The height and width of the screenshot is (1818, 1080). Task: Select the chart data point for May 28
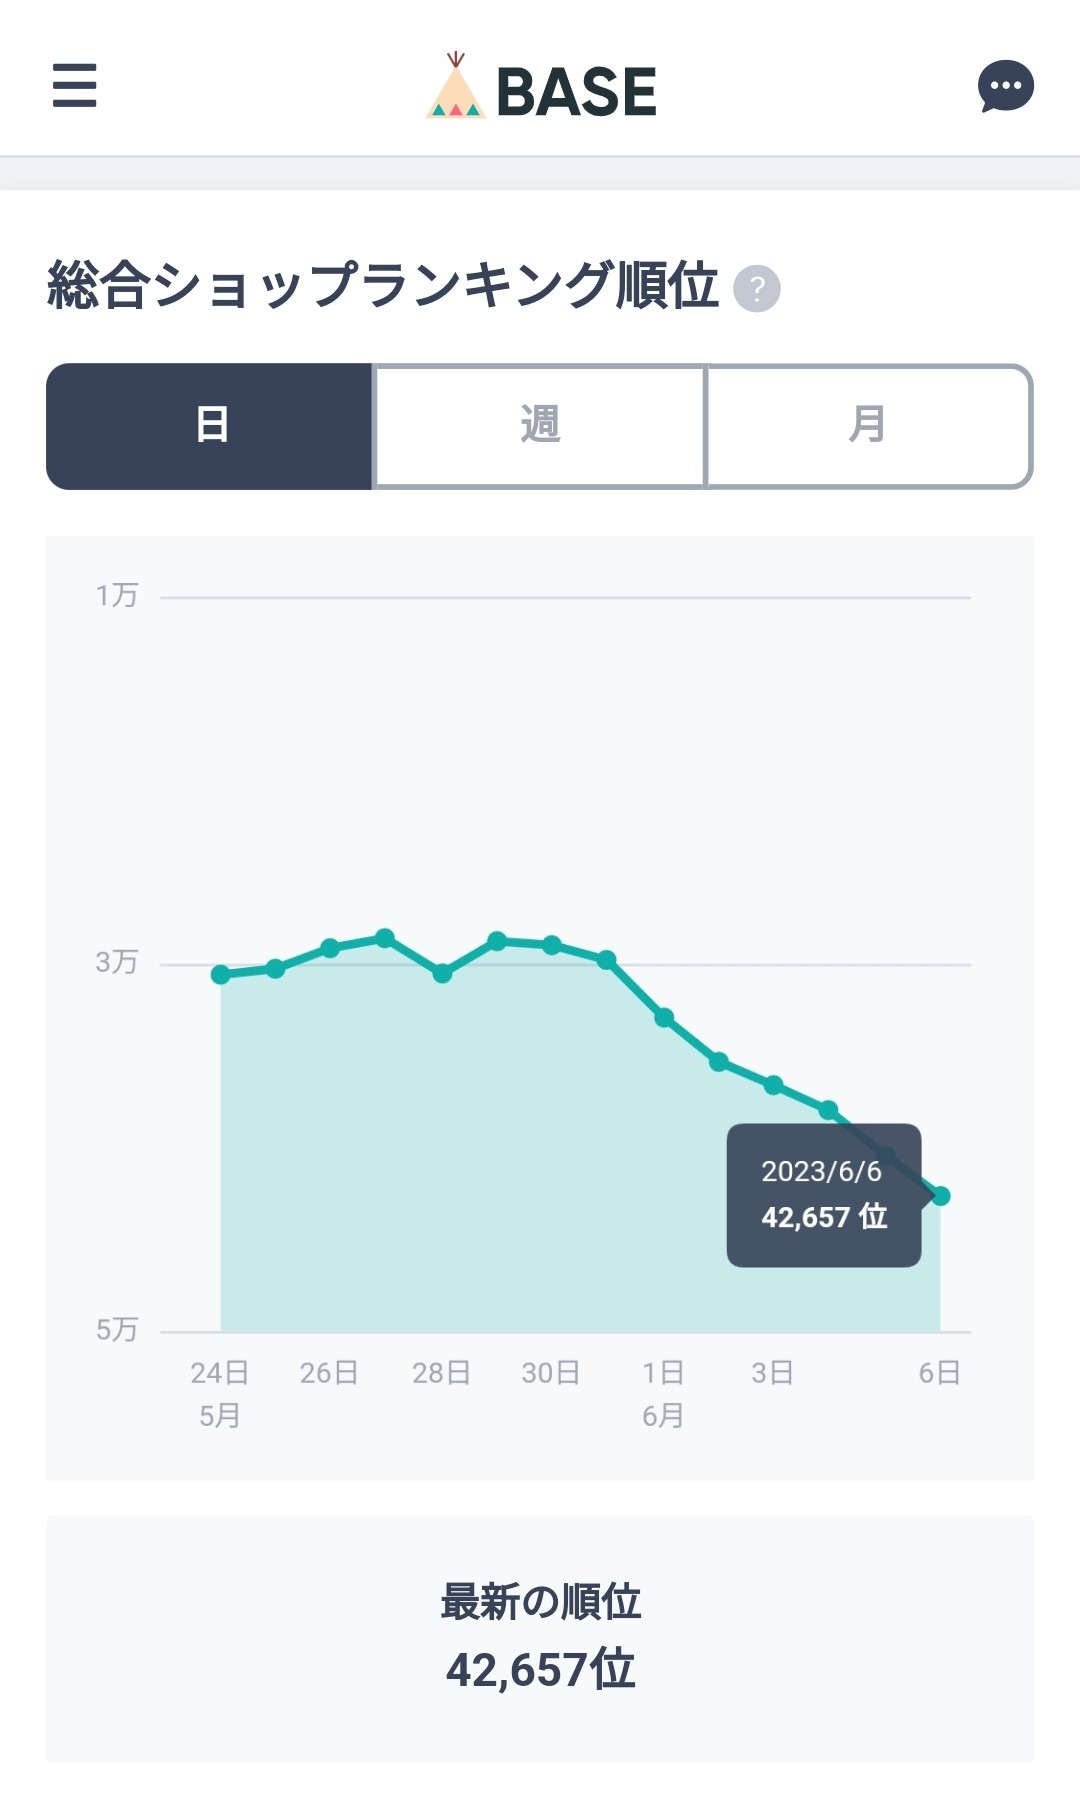442,973
